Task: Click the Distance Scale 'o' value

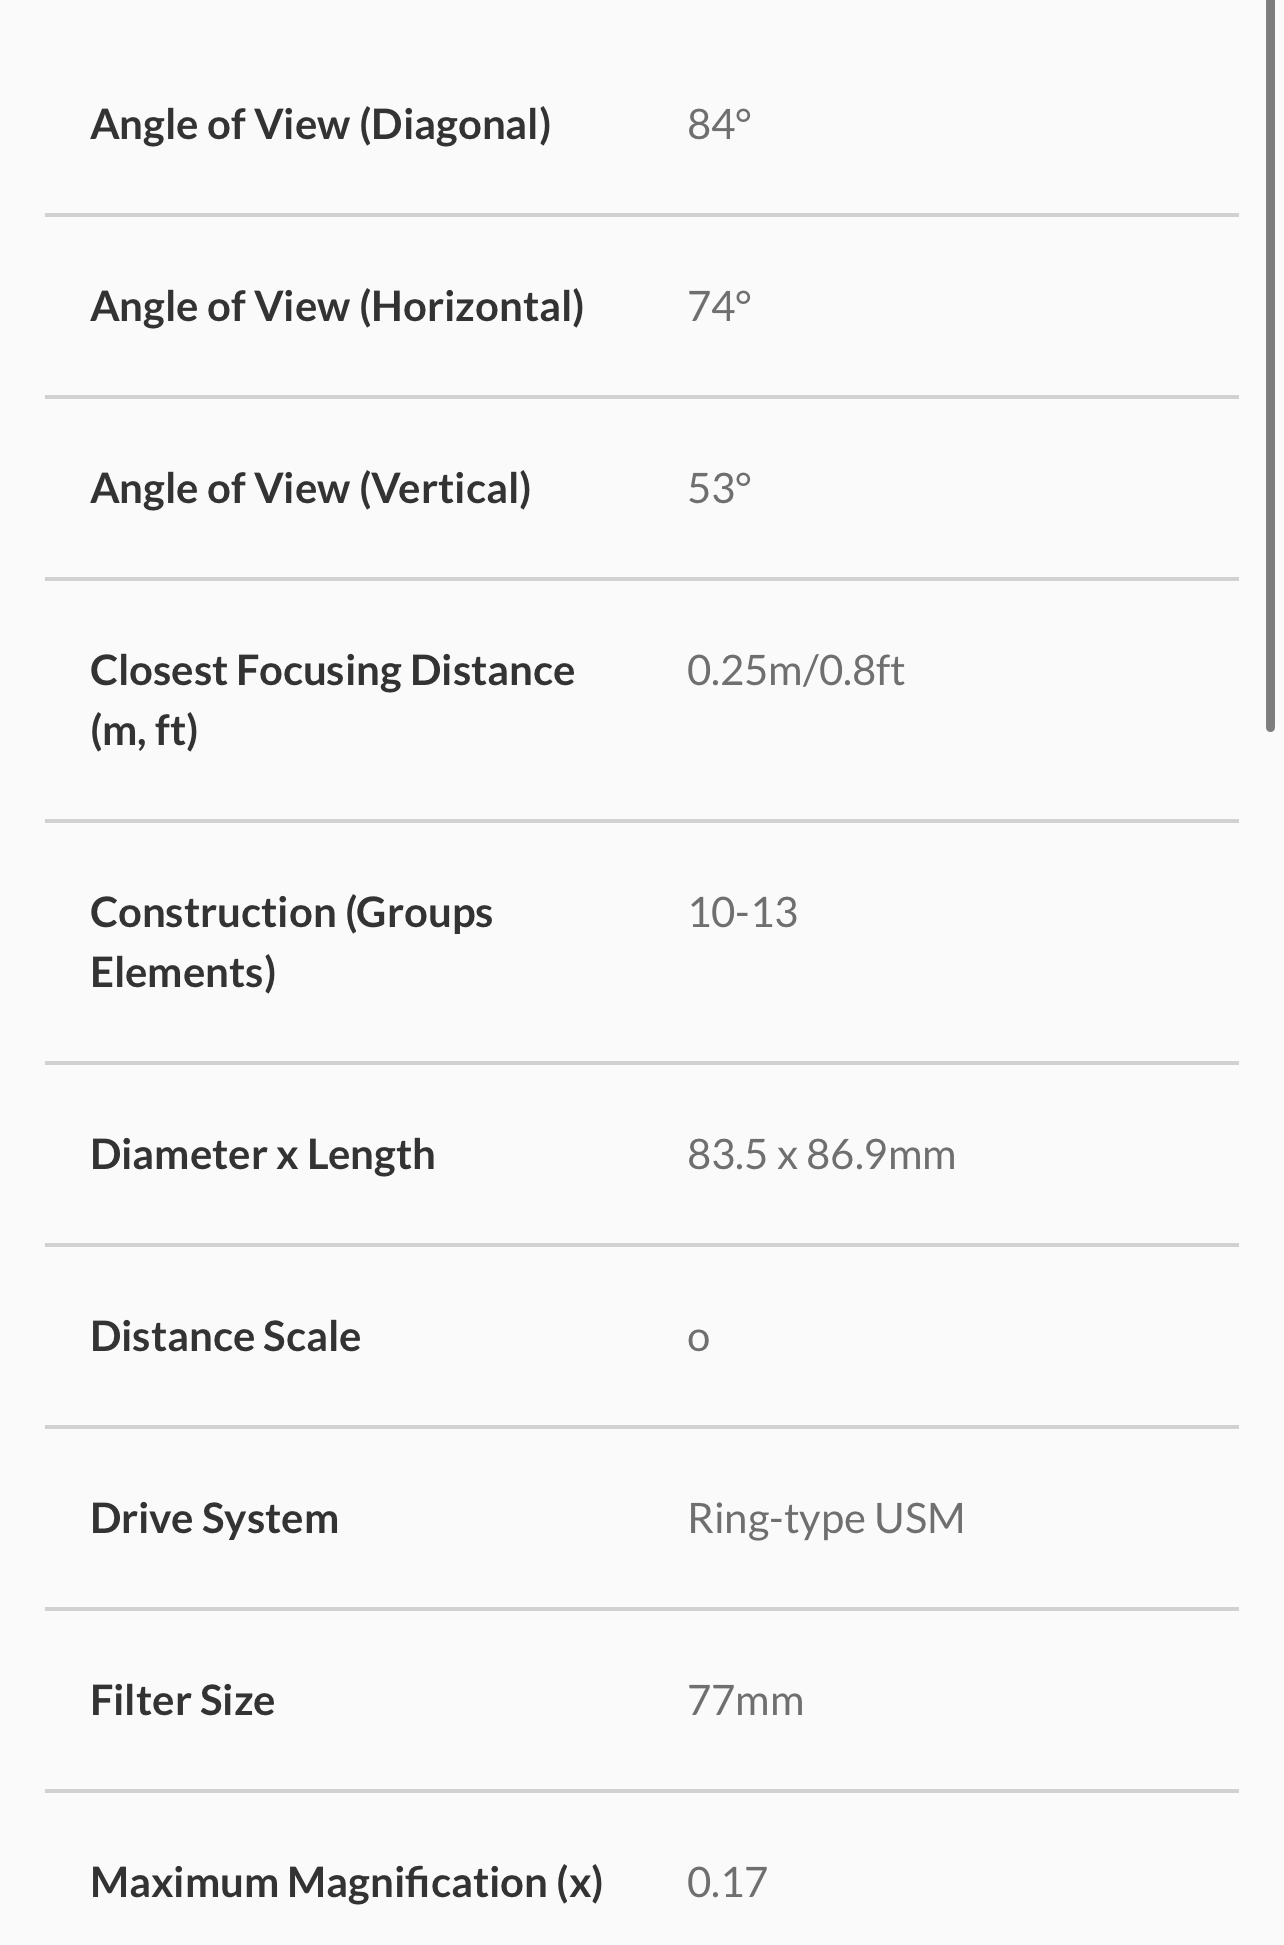Action: point(698,1339)
